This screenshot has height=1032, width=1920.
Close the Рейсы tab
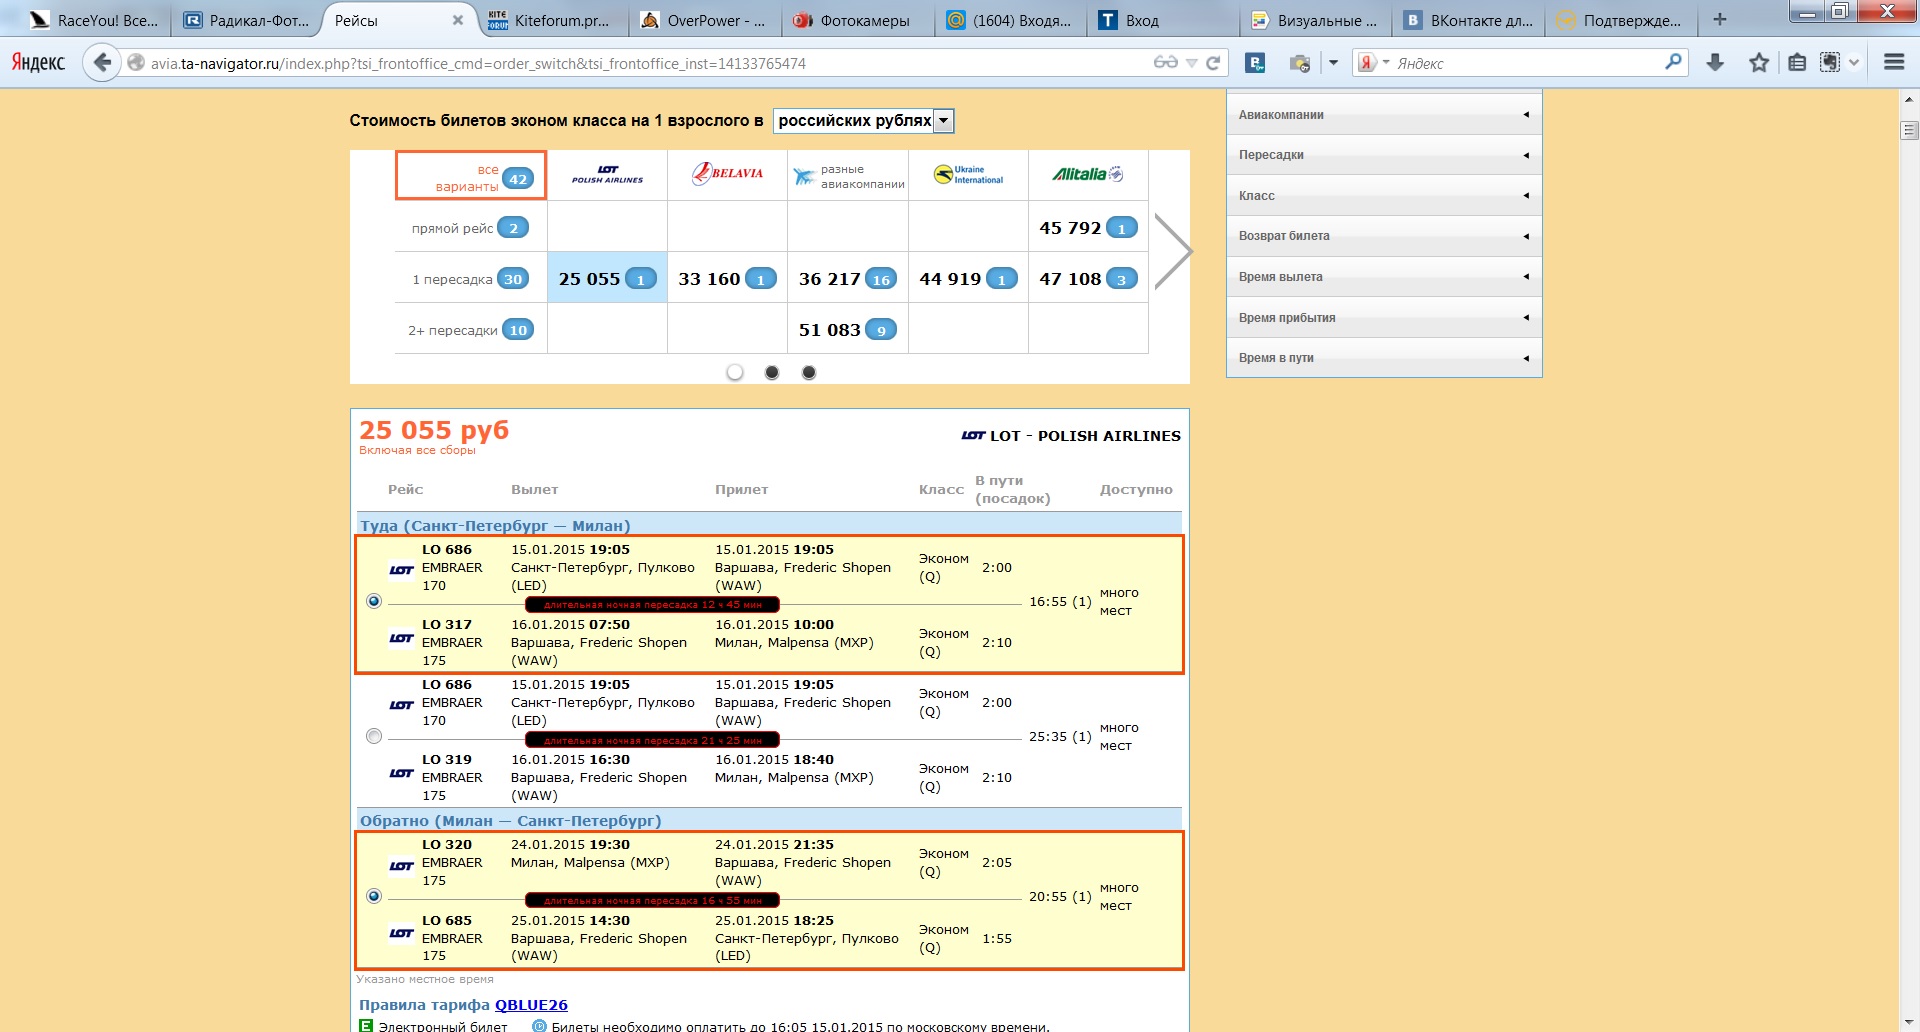click(458, 20)
